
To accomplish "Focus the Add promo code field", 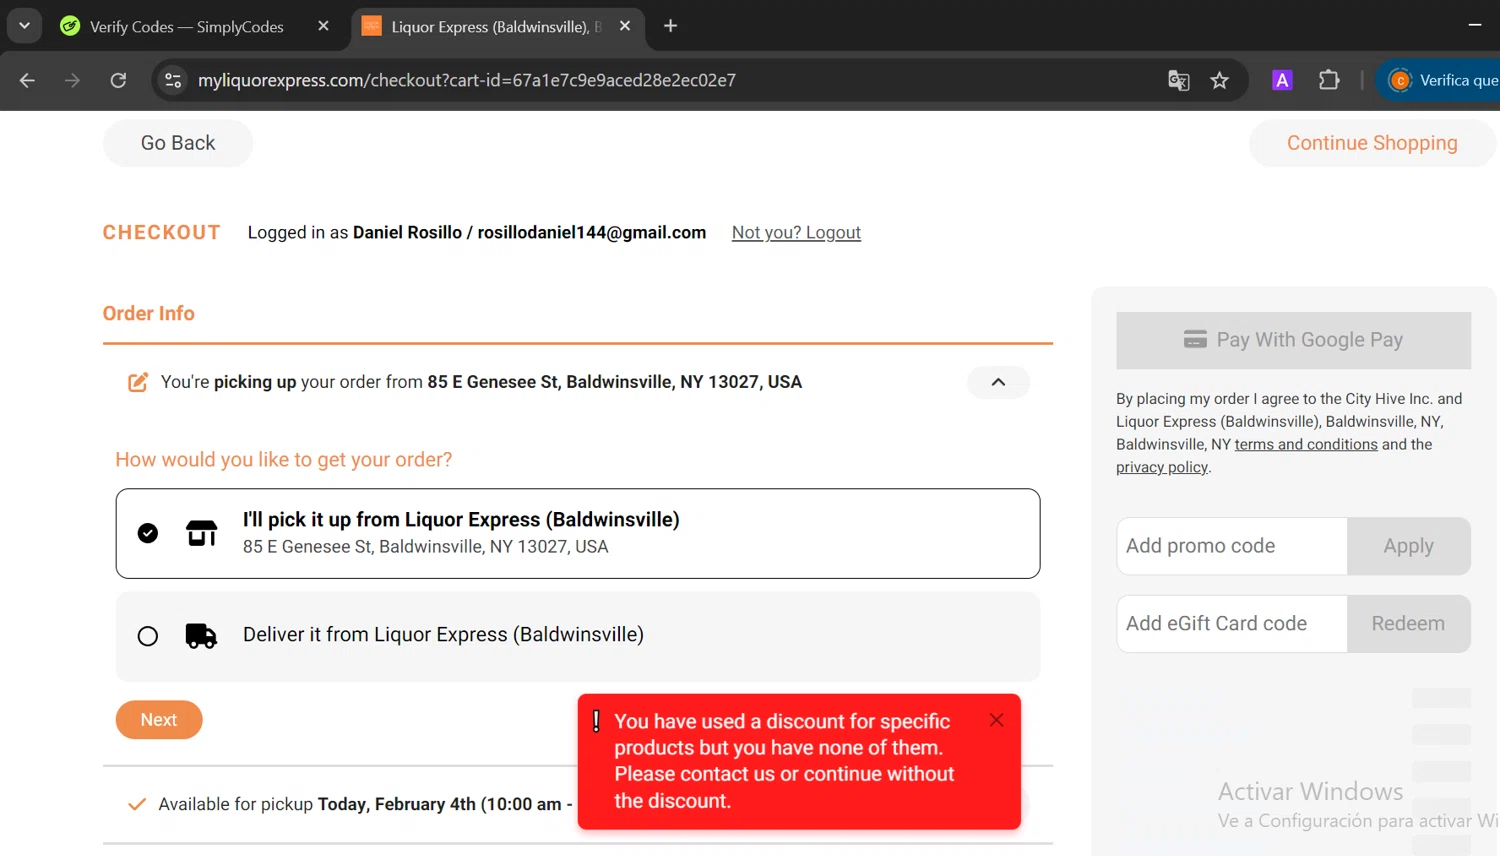I will point(1232,546).
